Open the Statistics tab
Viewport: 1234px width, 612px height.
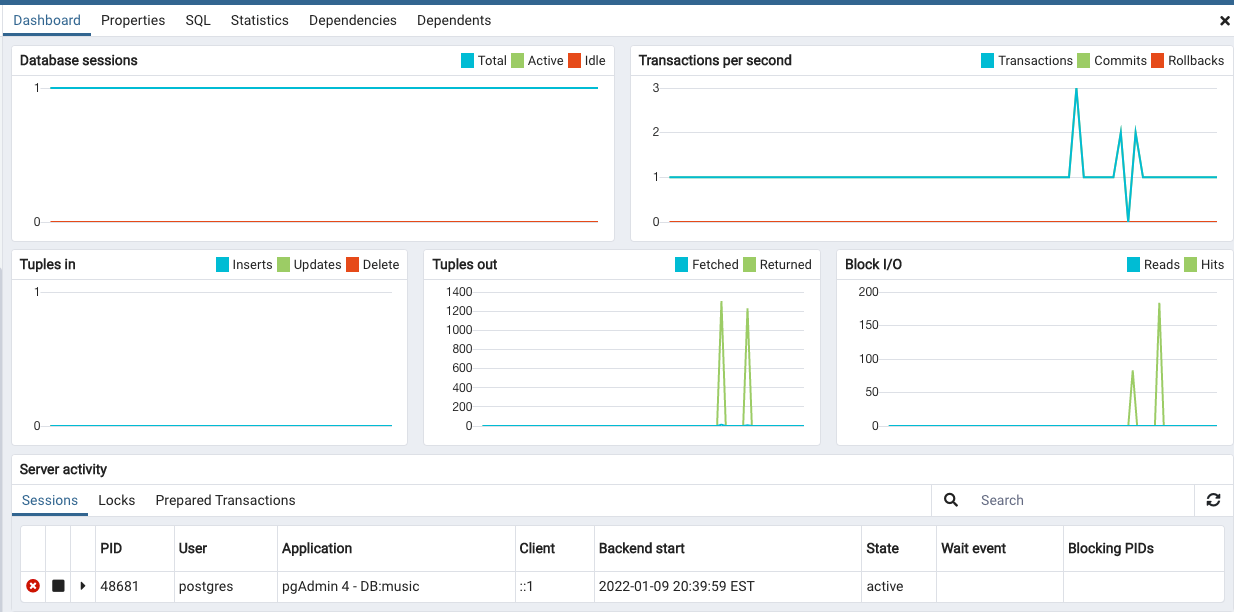(x=259, y=20)
